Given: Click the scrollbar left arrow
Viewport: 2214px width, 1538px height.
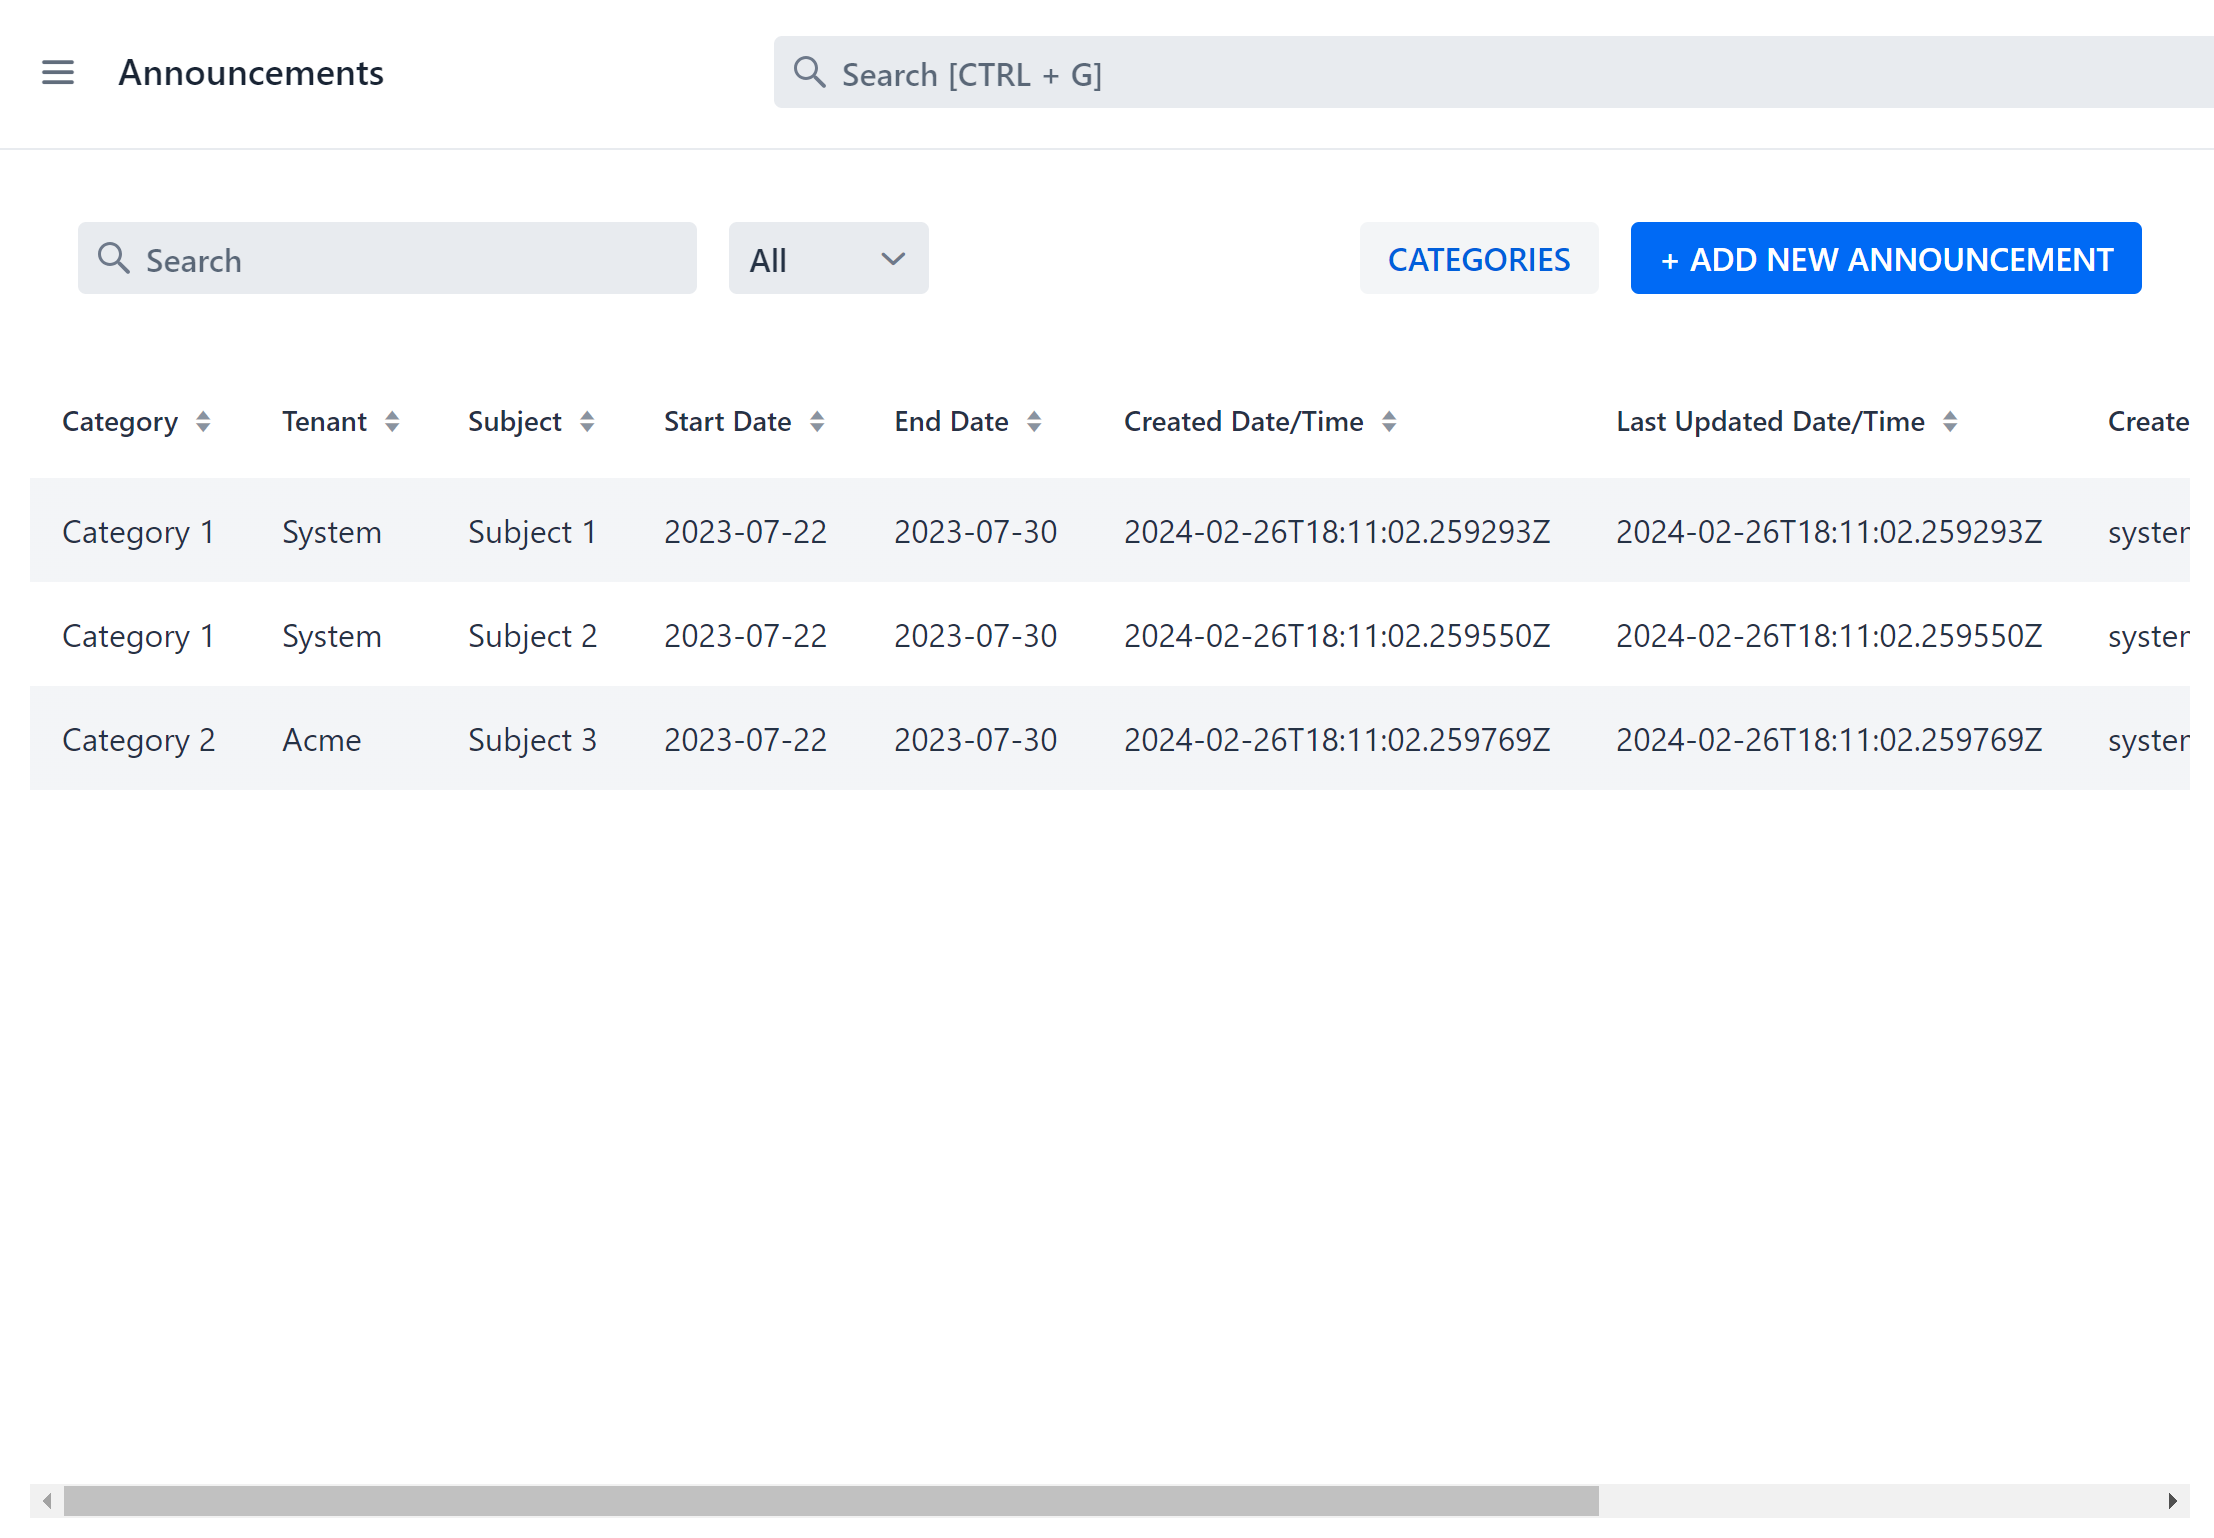Looking at the screenshot, I should click(47, 1500).
